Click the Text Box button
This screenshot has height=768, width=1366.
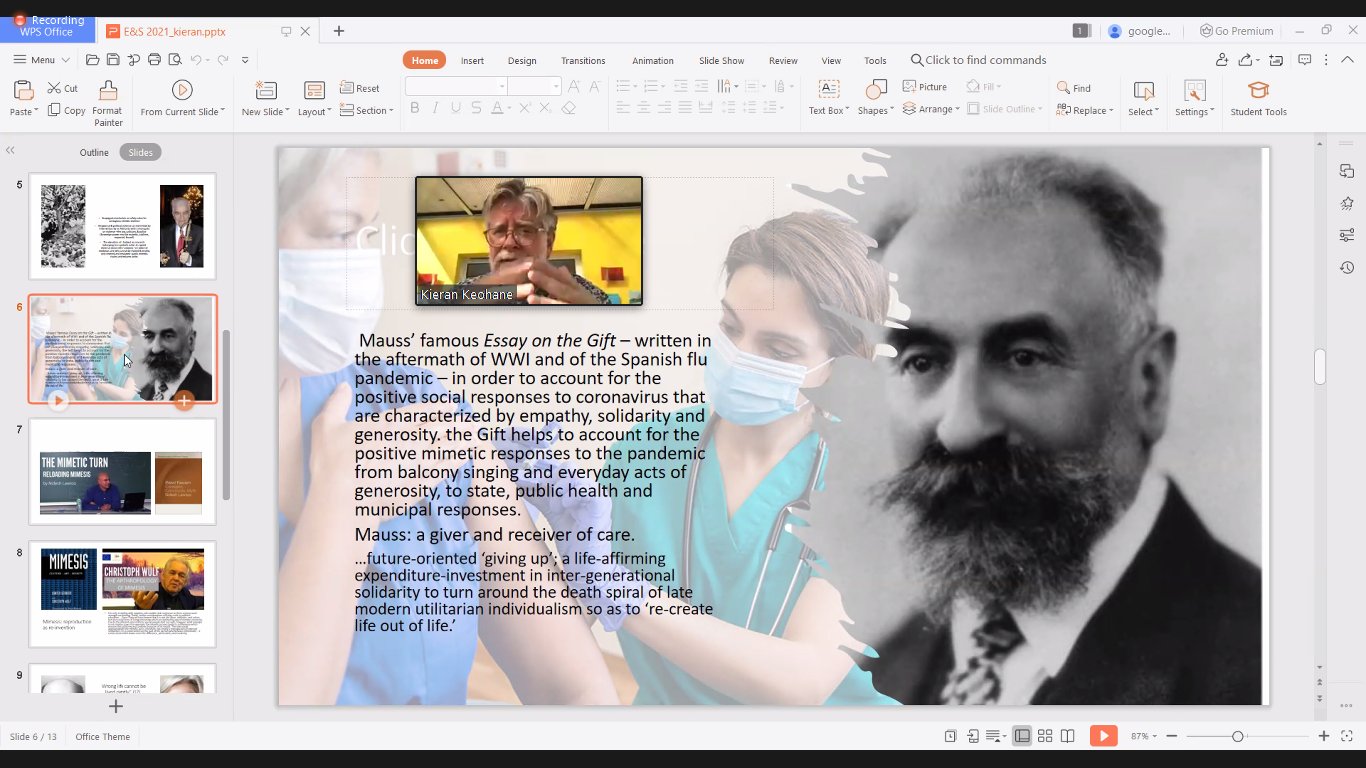point(828,99)
